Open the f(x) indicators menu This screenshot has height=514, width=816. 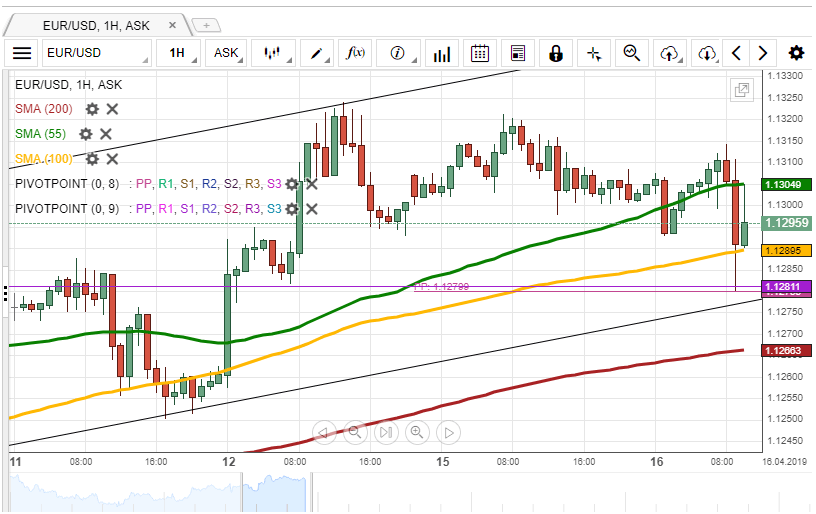[356, 53]
